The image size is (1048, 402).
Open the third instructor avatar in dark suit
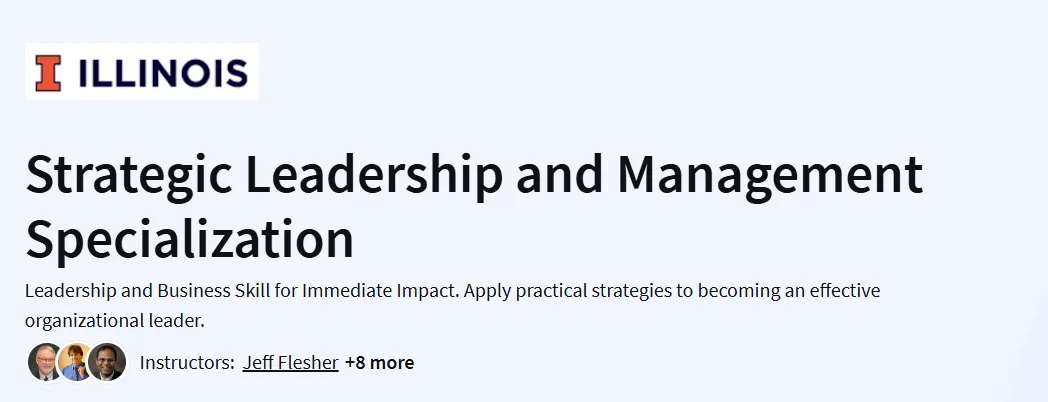(x=107, y=362)
